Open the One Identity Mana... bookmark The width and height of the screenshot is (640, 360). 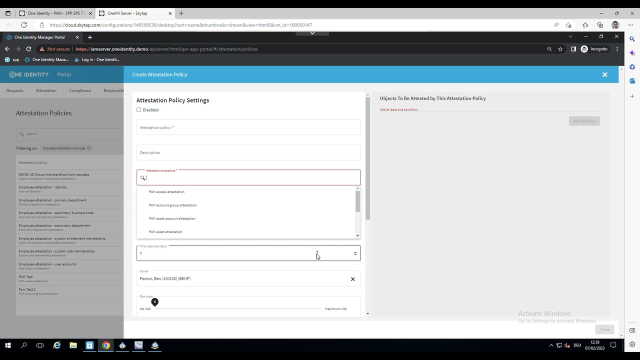click(x=47, y=60)
